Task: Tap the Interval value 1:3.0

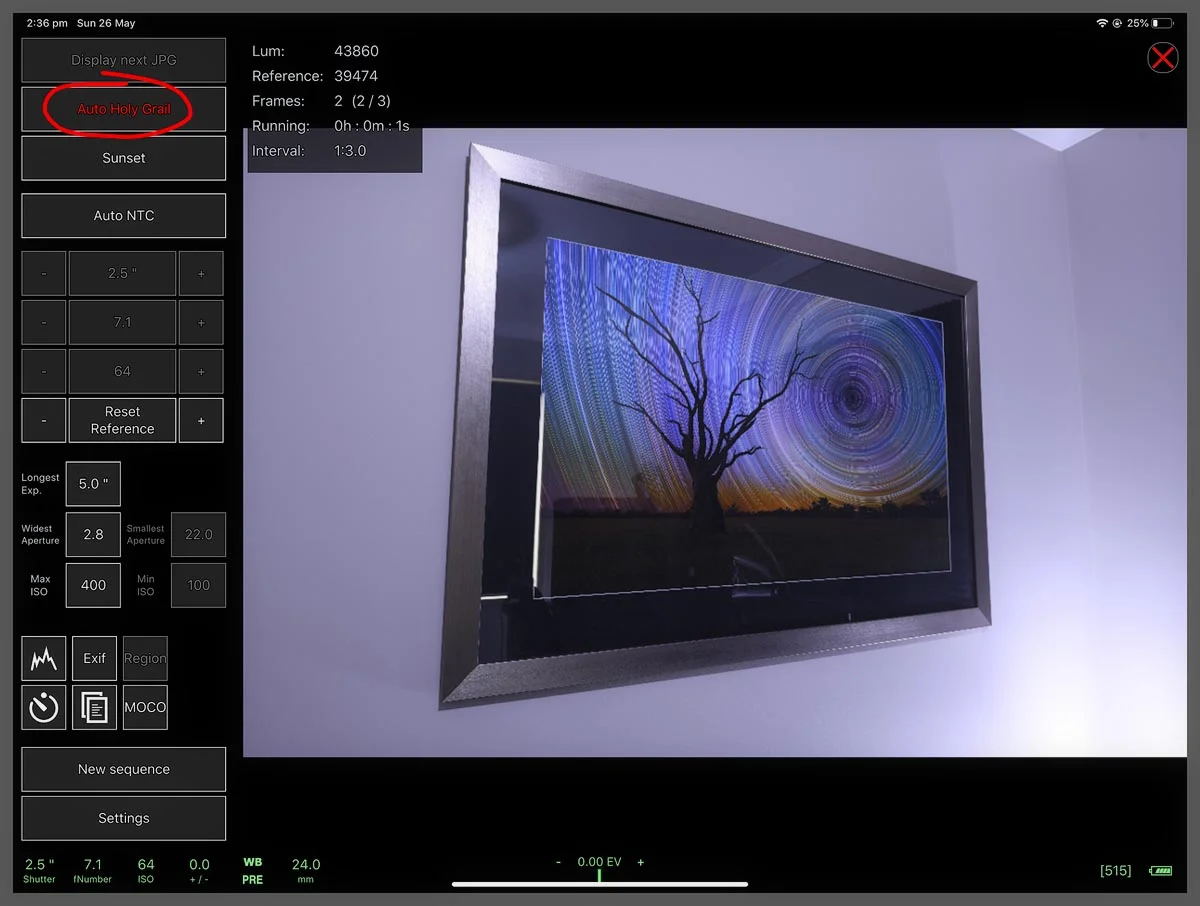Action: (350, 151)
